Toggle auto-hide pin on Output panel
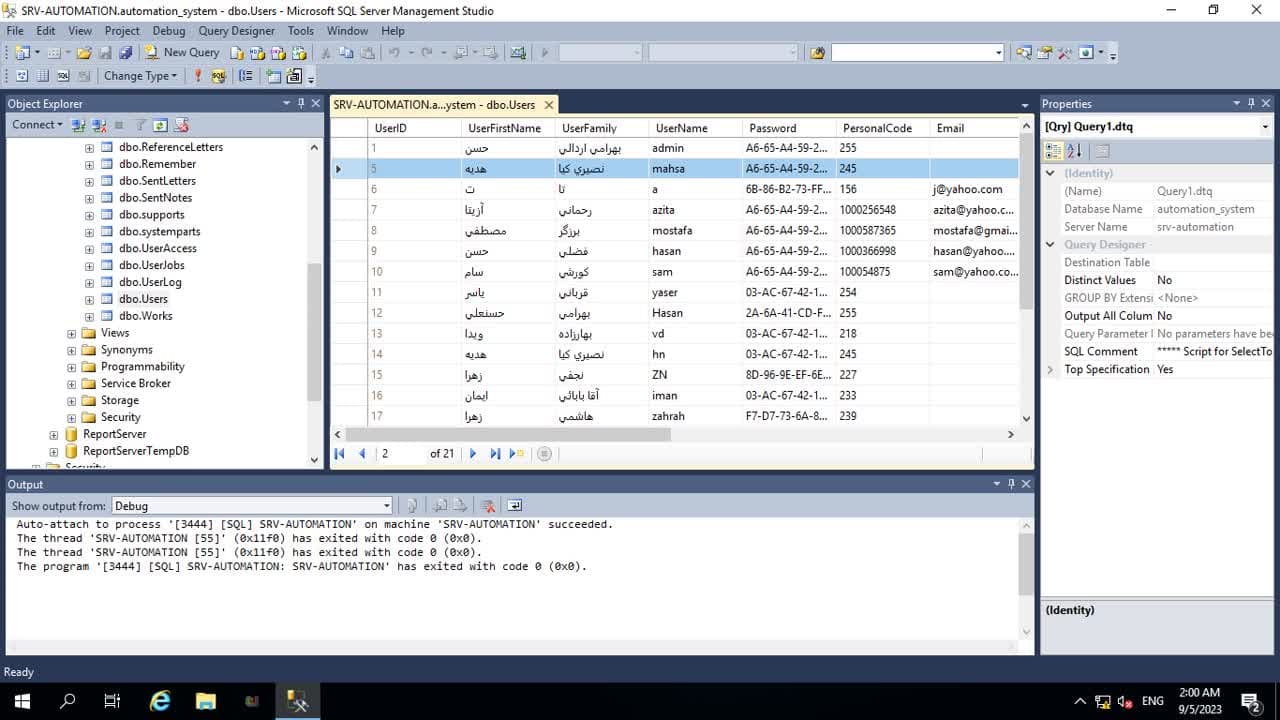Image resolution: width=1280 pixels, height=720 pixels. click(x=1011, y=484)
